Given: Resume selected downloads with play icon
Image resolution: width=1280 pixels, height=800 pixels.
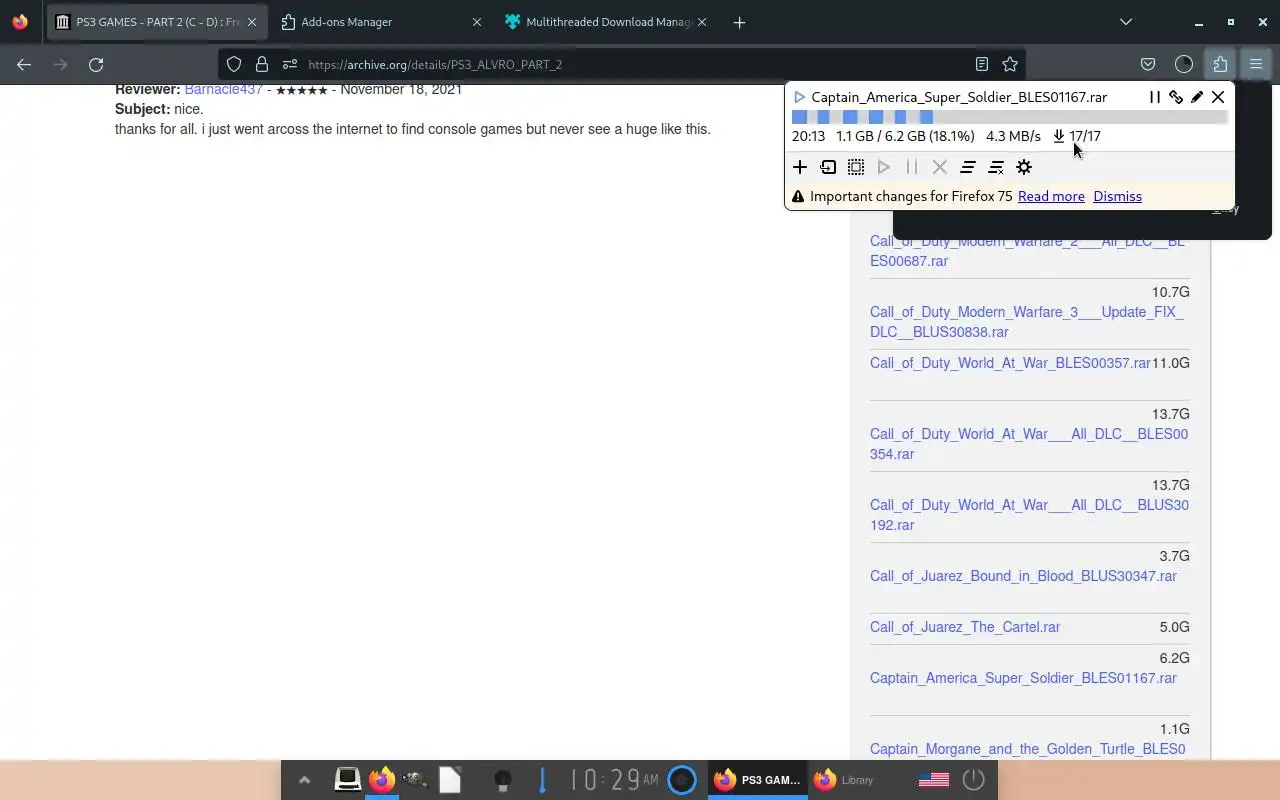Looking at the screenshot, I should [x=884, y=167].
